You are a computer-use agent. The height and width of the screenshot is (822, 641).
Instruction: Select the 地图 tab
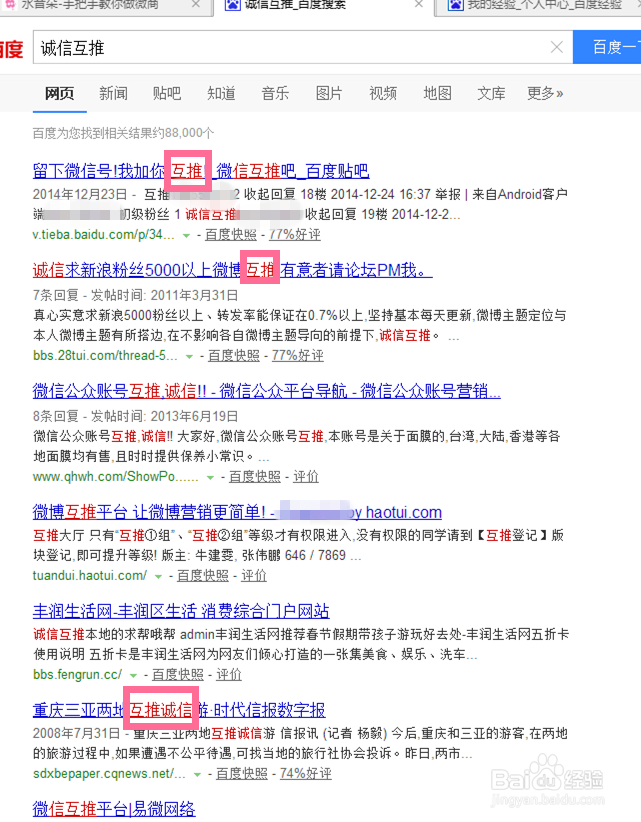coord(437,93)
